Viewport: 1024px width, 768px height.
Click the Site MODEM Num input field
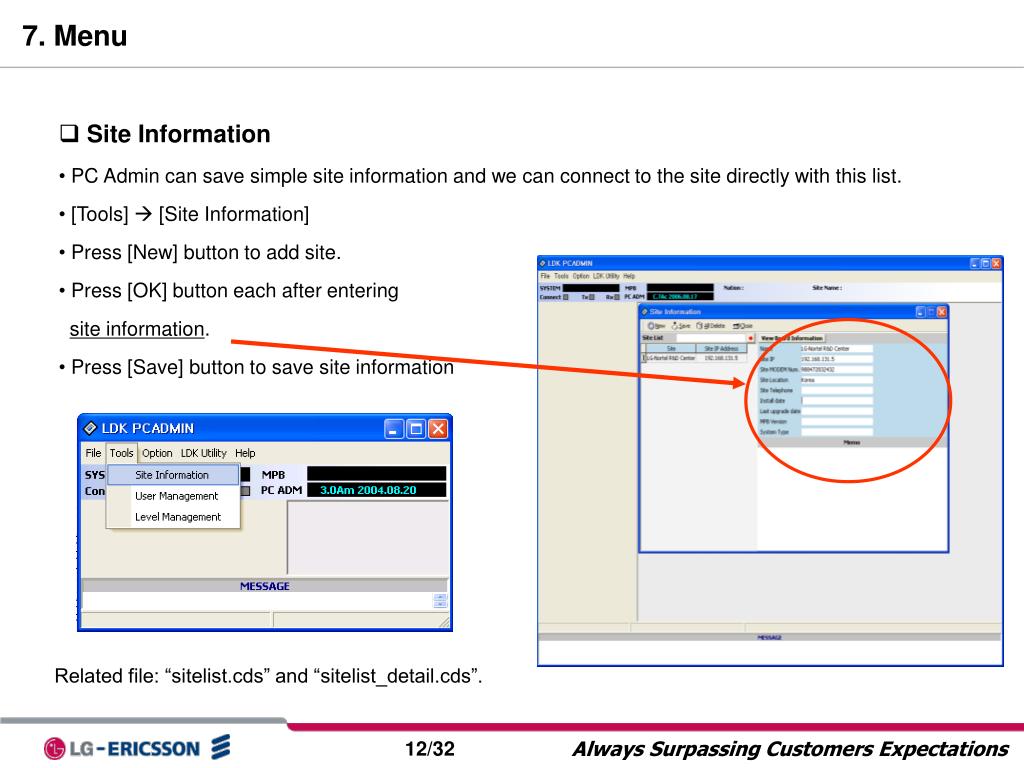point(837,370)
